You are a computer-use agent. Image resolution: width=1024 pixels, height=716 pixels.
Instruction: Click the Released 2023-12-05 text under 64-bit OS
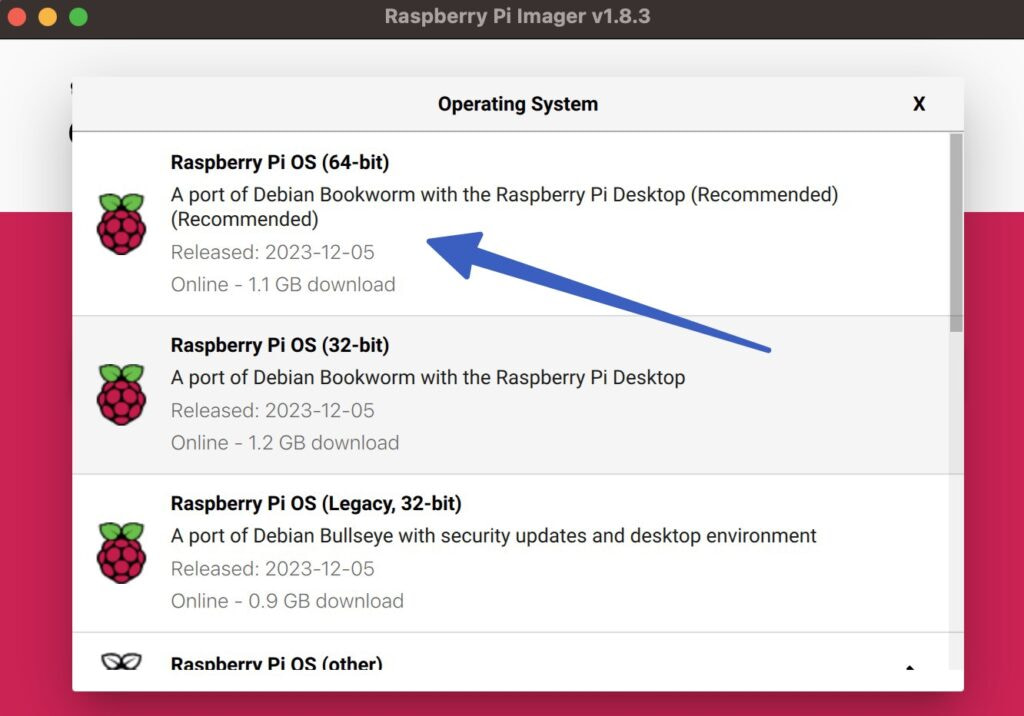point(271,252)
